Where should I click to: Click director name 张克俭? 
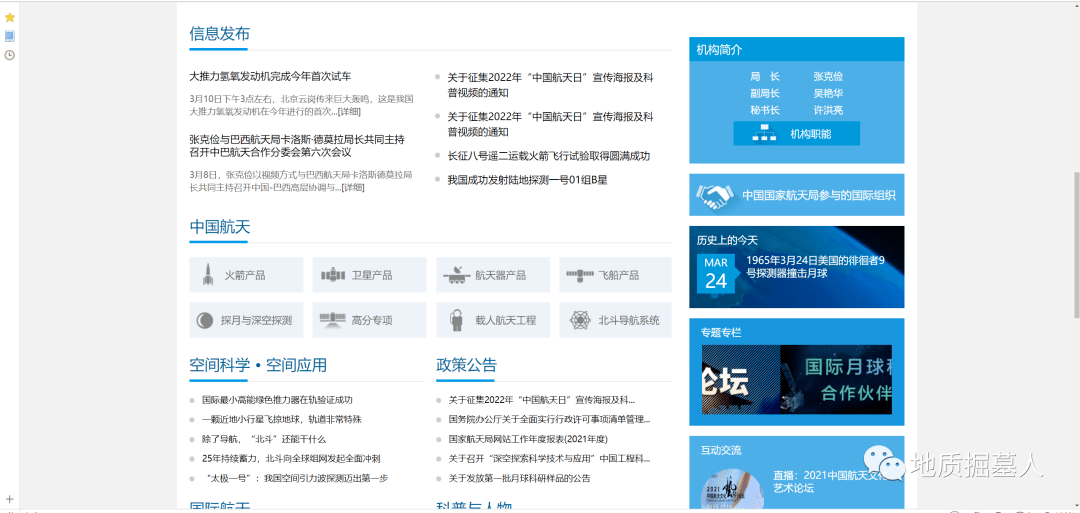tap(828, 76)
